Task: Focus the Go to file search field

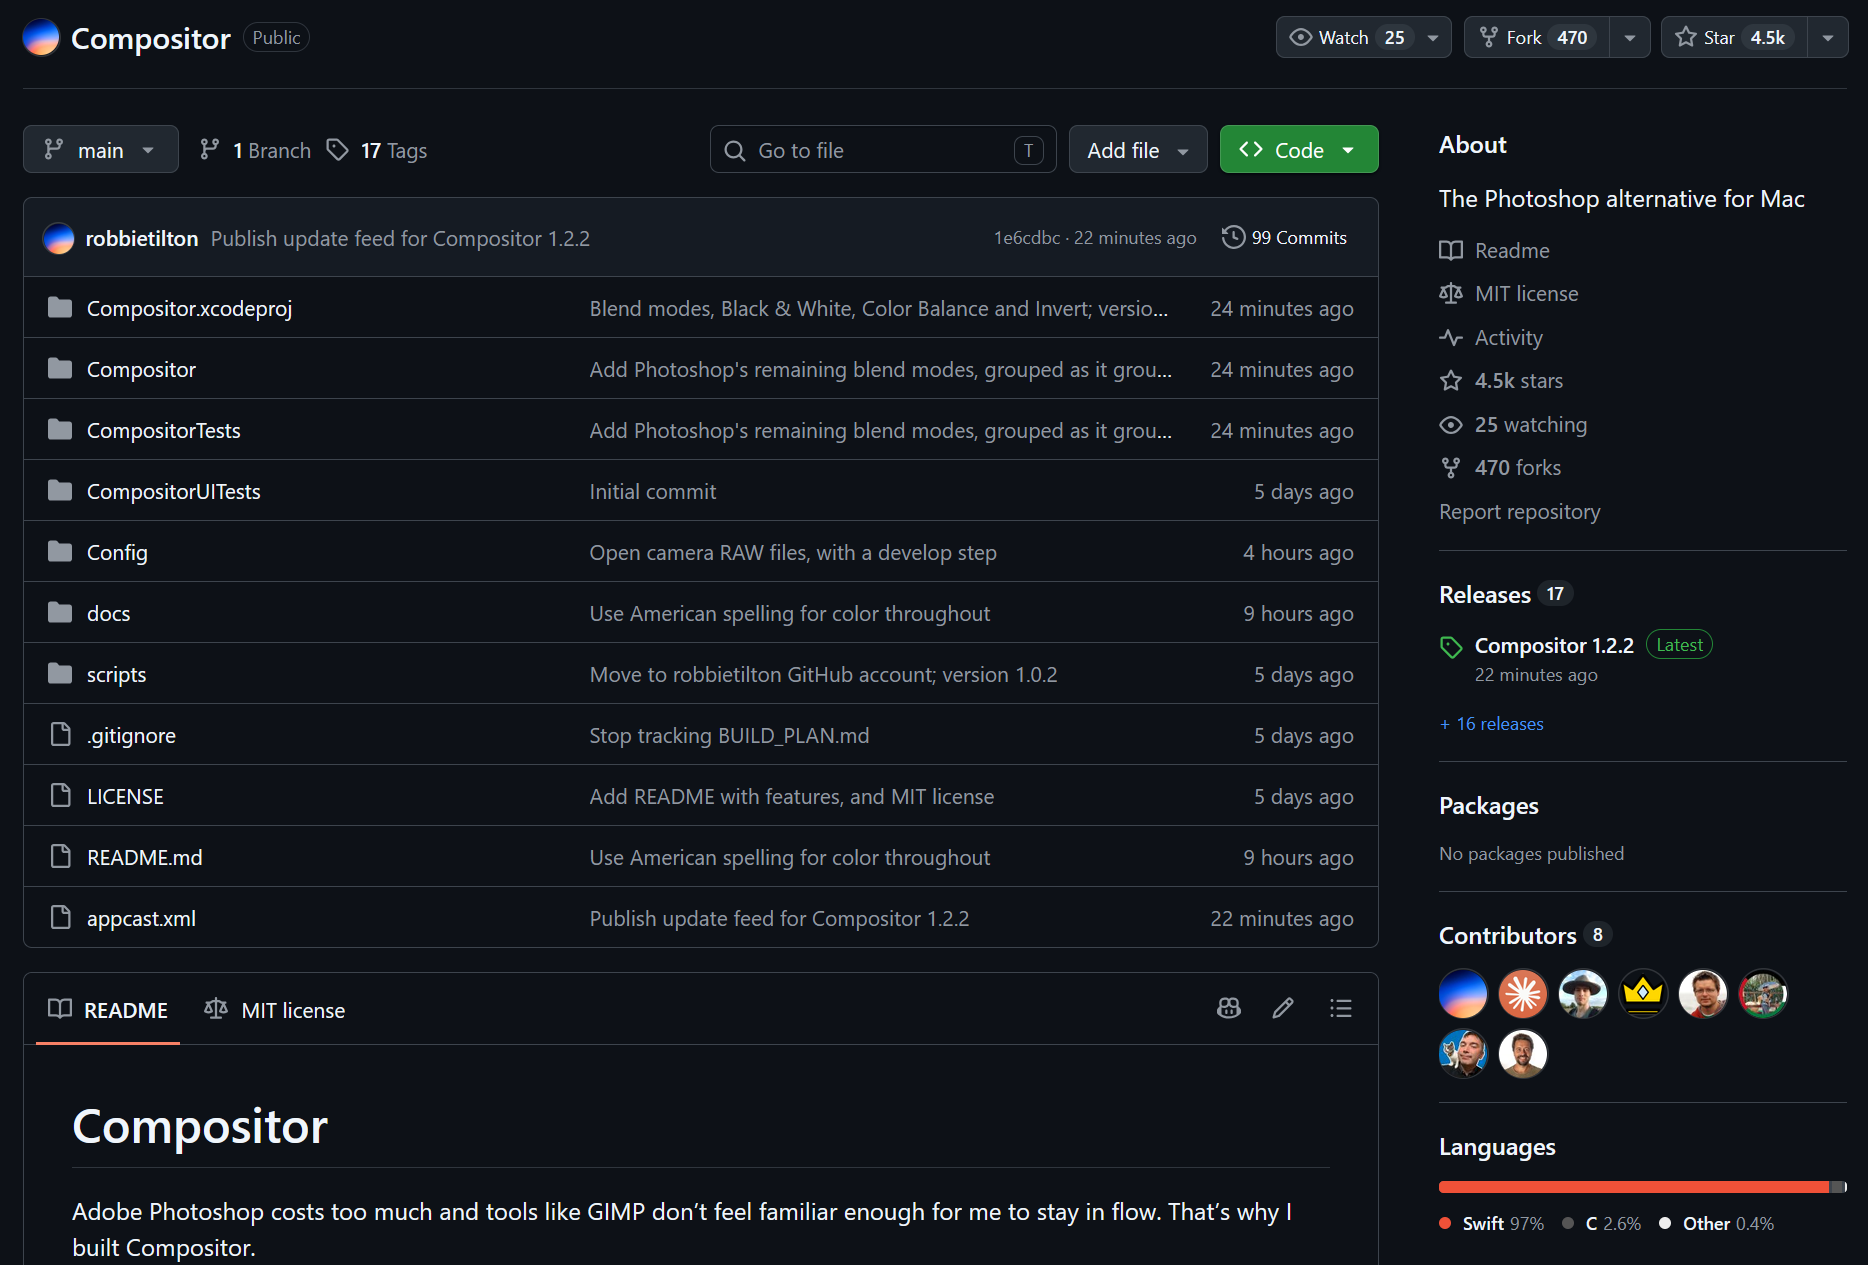Action: tap(883, 149)
